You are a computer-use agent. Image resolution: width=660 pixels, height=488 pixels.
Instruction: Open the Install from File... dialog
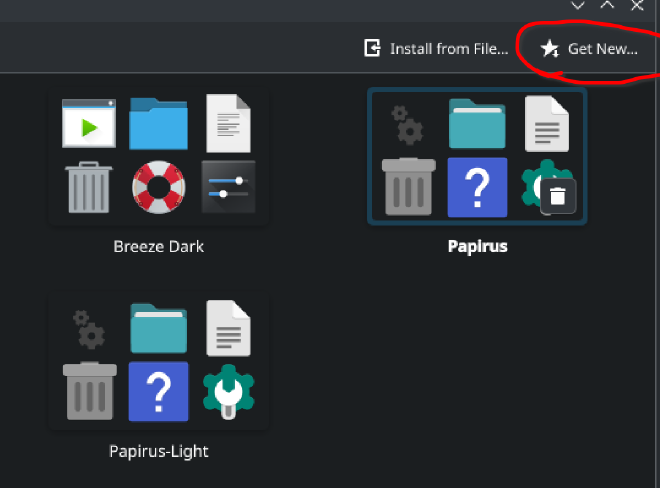[x=436, y=48]
